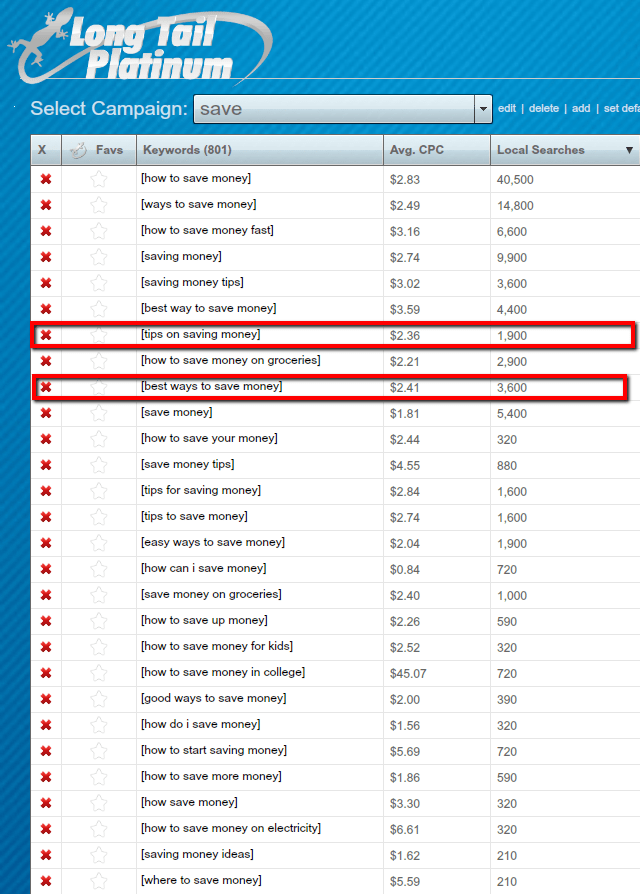Star [tips for saving money] keyword

click(x=99, y=491)
